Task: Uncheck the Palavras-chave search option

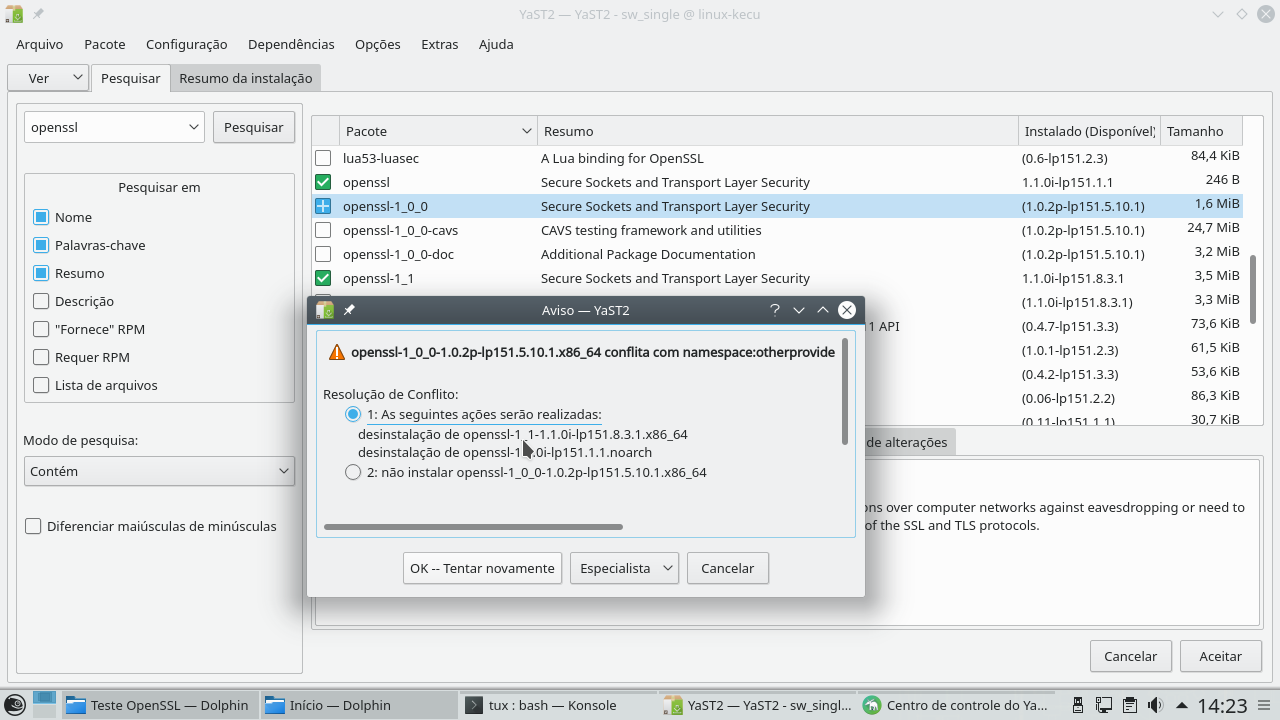Action: click(x=41, y=245)
